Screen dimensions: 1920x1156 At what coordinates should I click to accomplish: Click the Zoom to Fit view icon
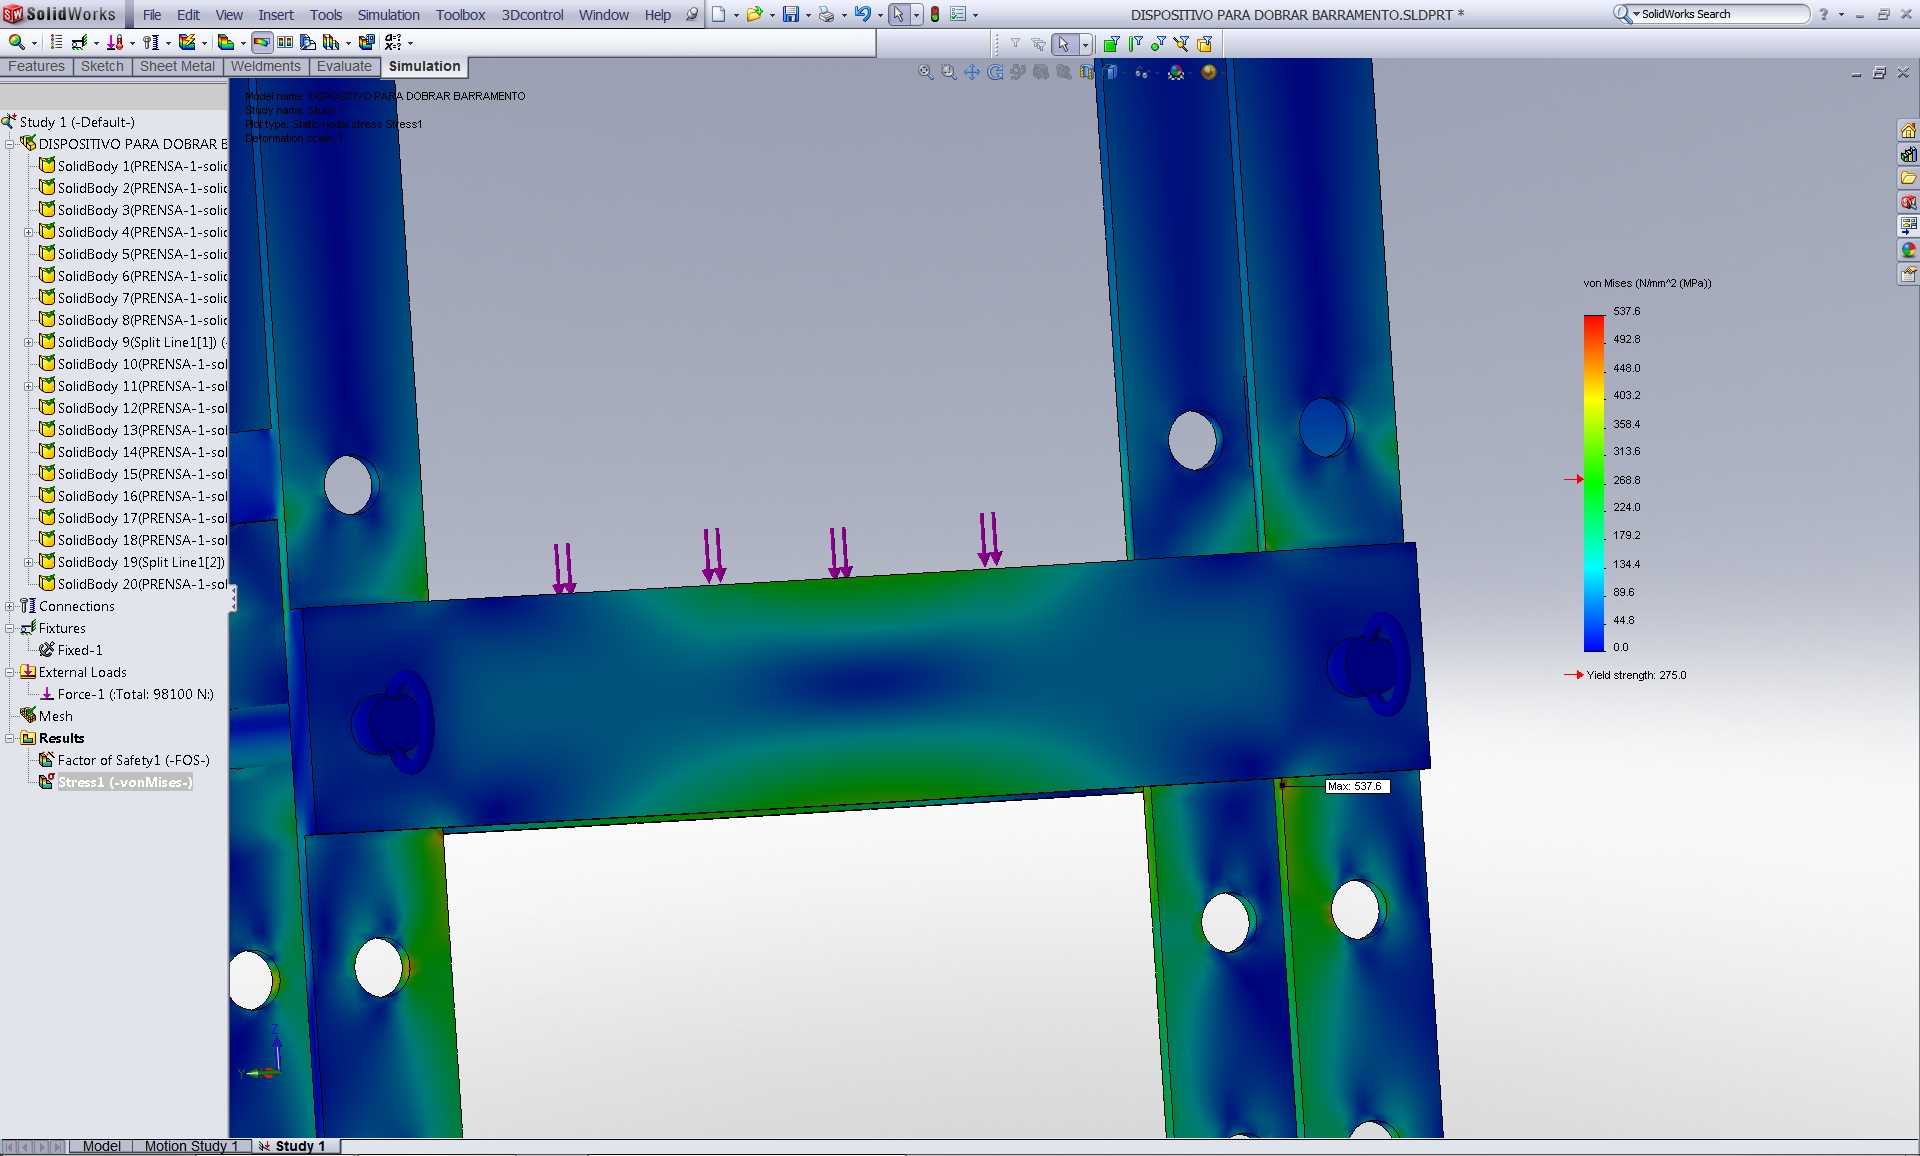926,72
